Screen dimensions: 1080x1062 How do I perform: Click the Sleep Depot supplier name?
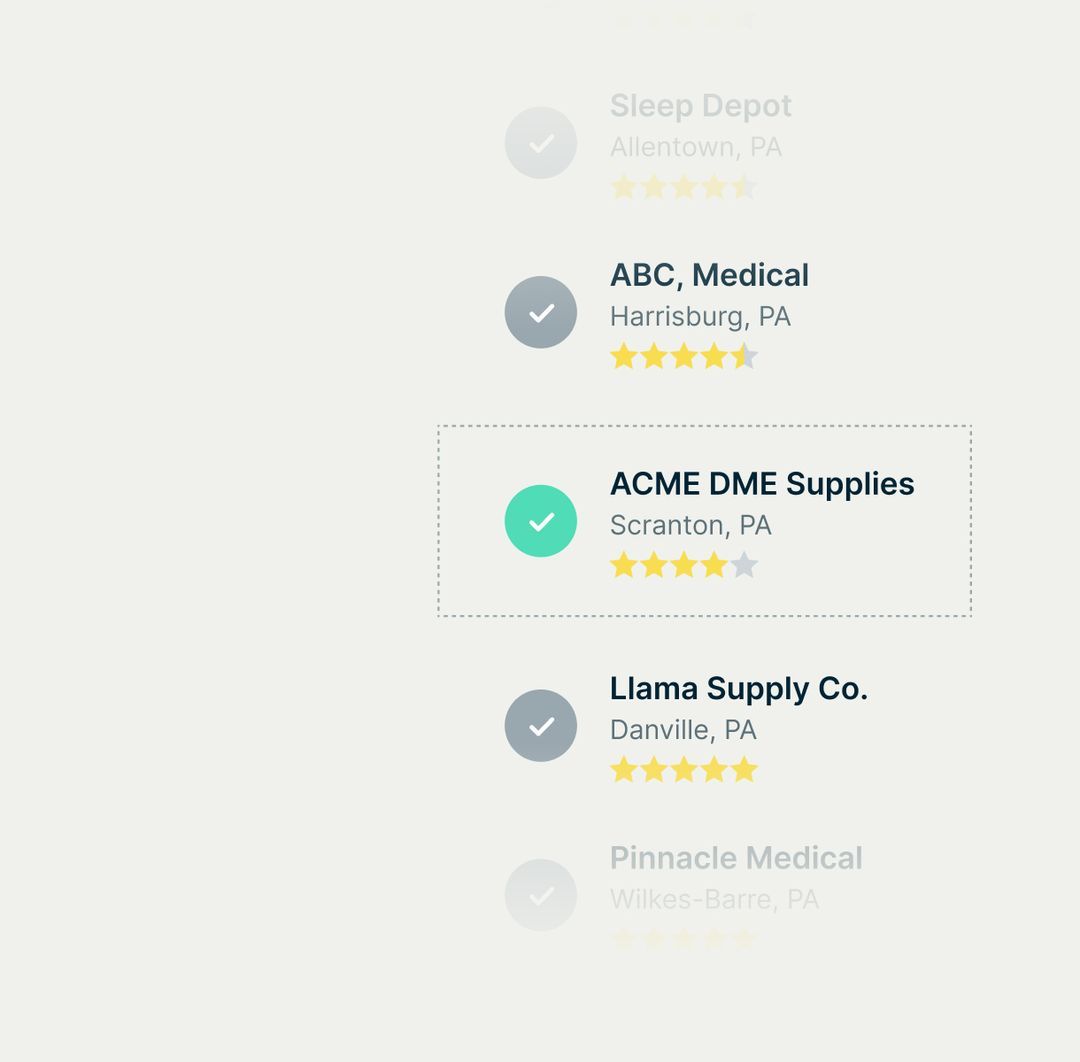(700, 106)
